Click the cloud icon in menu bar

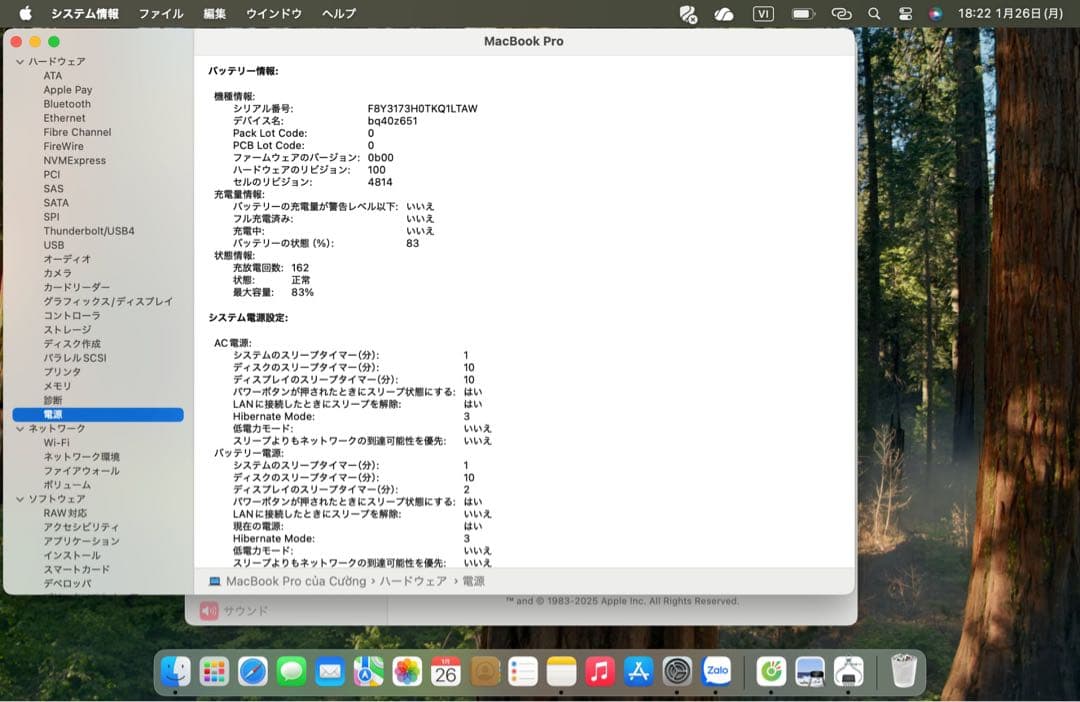point(724,13)
